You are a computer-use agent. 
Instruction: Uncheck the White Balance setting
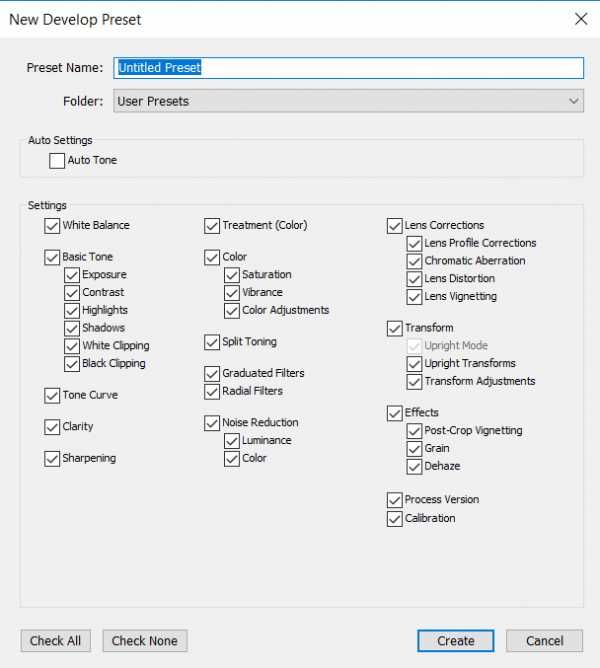52,226
